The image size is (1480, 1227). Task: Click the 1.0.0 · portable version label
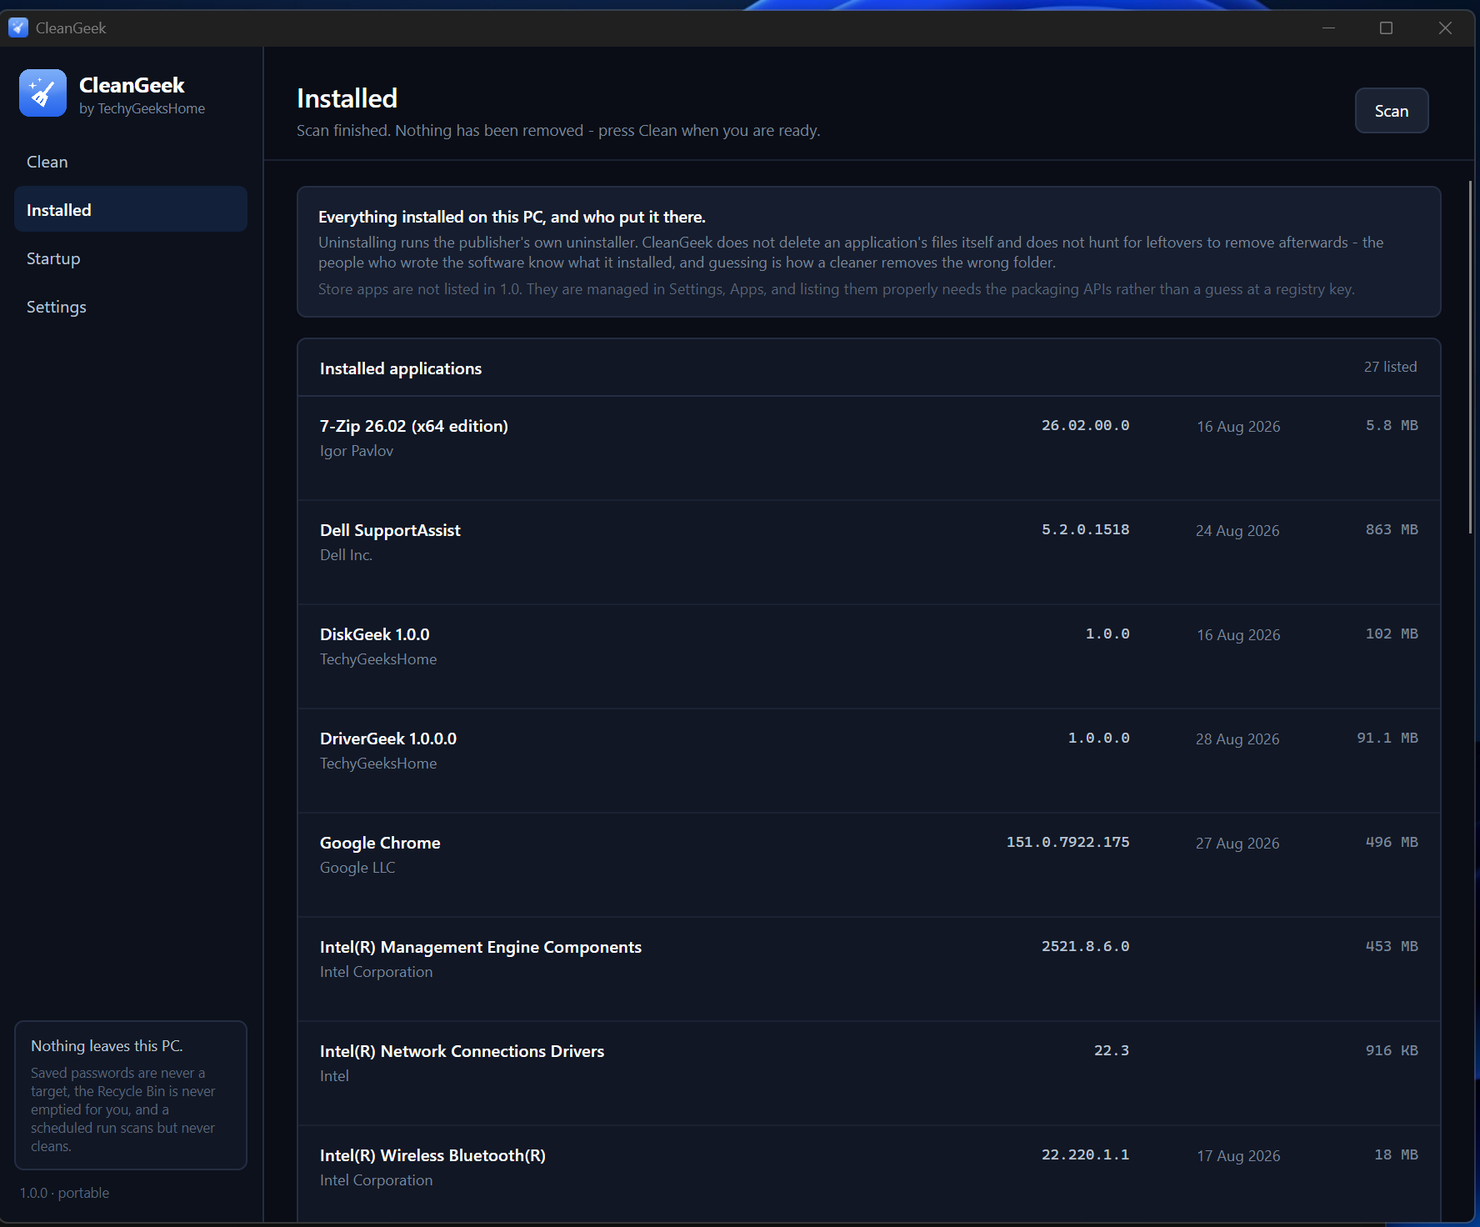pos(64,1193)
